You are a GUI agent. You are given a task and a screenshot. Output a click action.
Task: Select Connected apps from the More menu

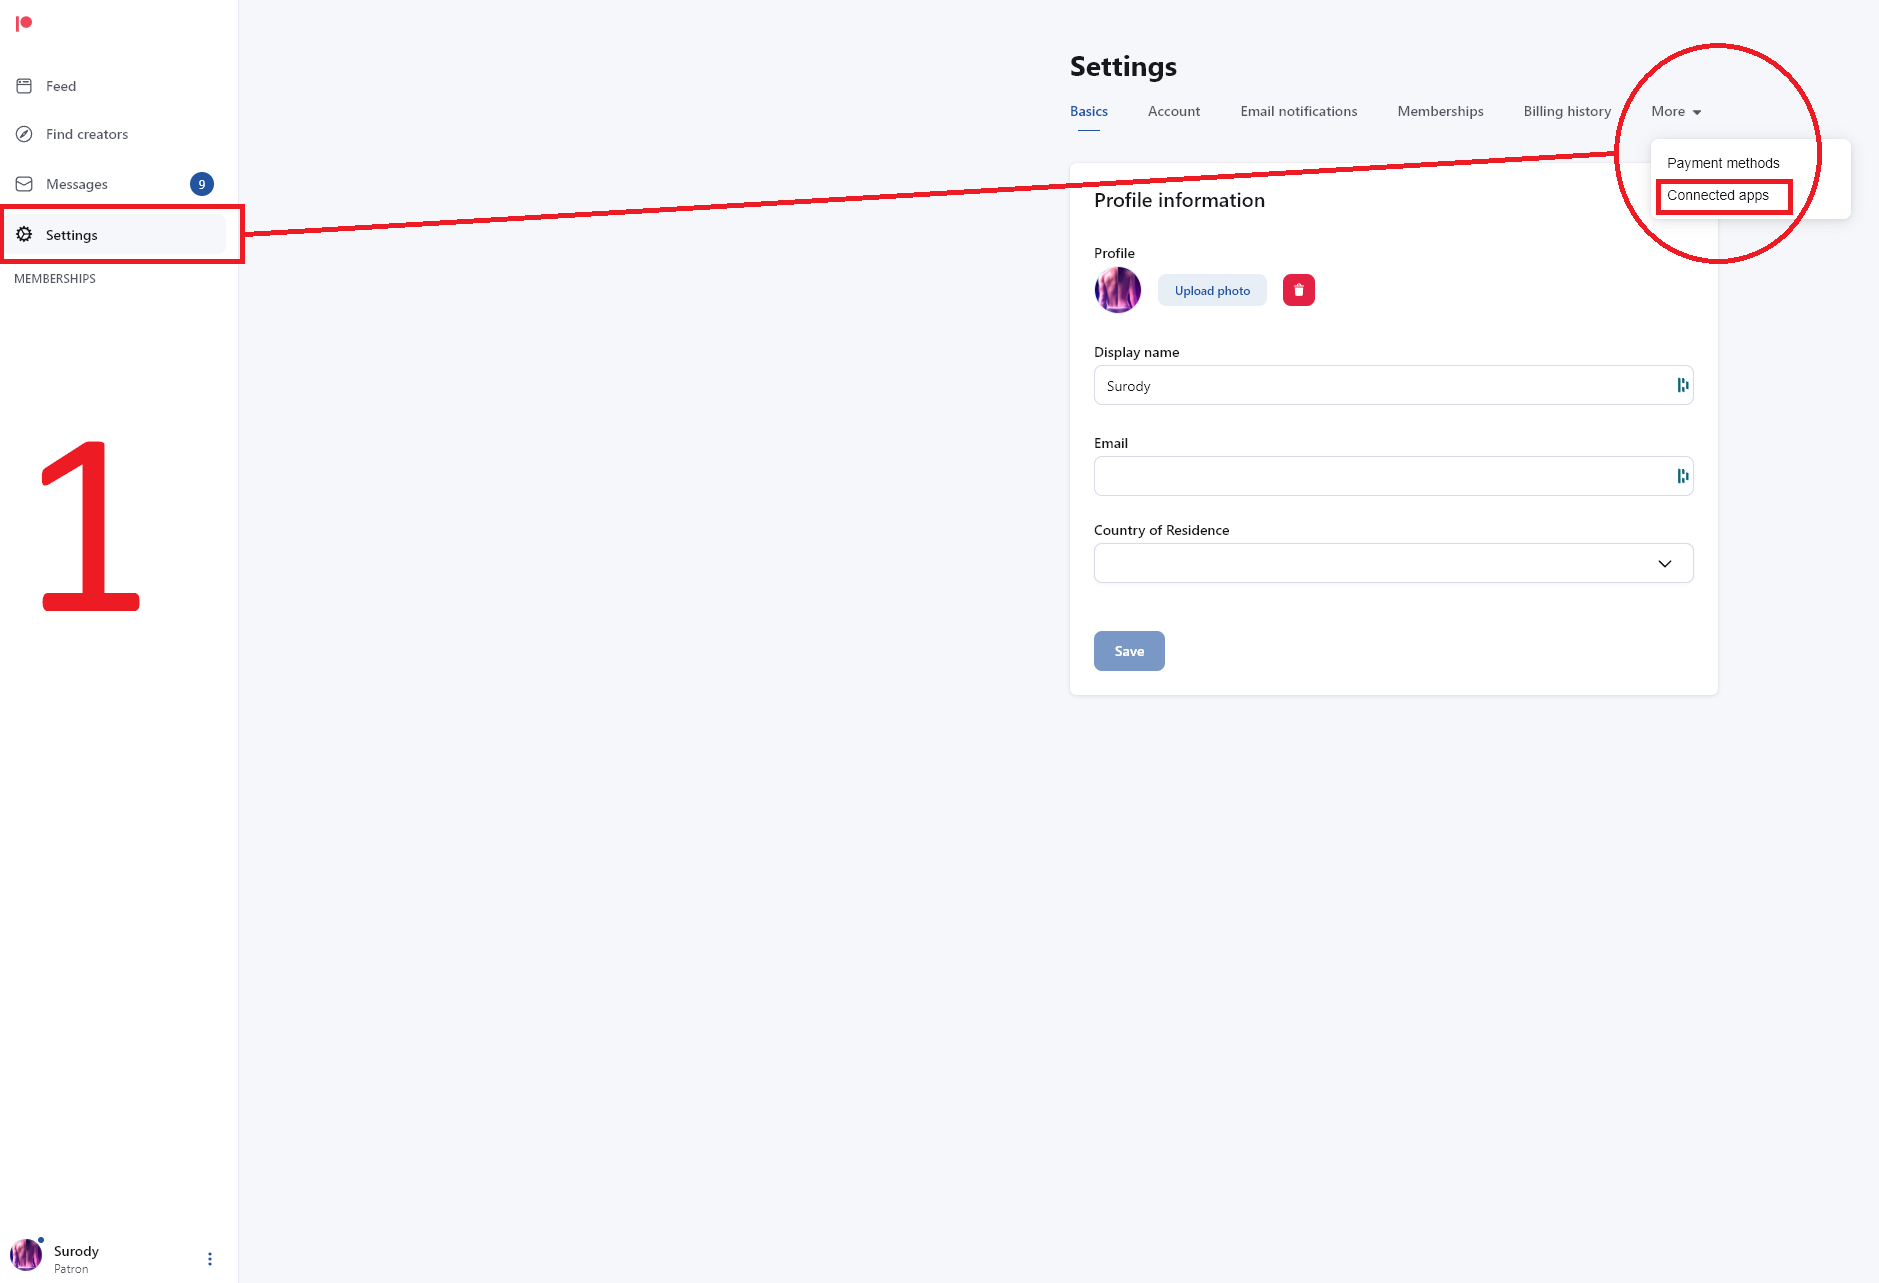[1718, 195]
